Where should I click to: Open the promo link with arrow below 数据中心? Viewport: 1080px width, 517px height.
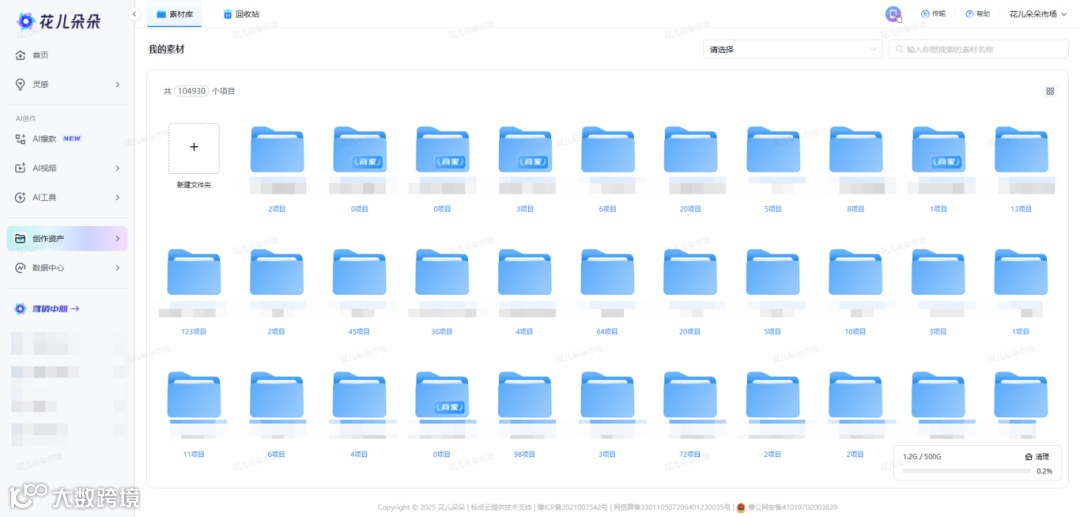[x=47, y=309]
